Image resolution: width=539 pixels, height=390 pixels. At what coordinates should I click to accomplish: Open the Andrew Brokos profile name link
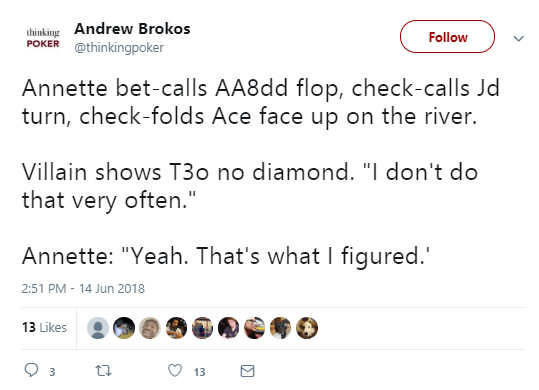coord(132,29)
